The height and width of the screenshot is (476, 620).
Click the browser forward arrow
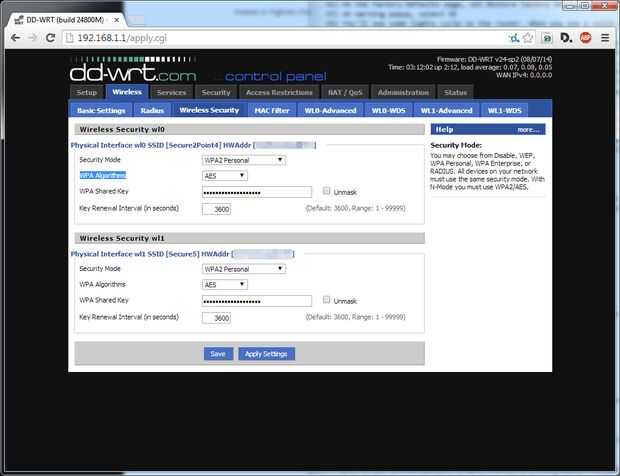pyautogui.click(x=33, y=38)
